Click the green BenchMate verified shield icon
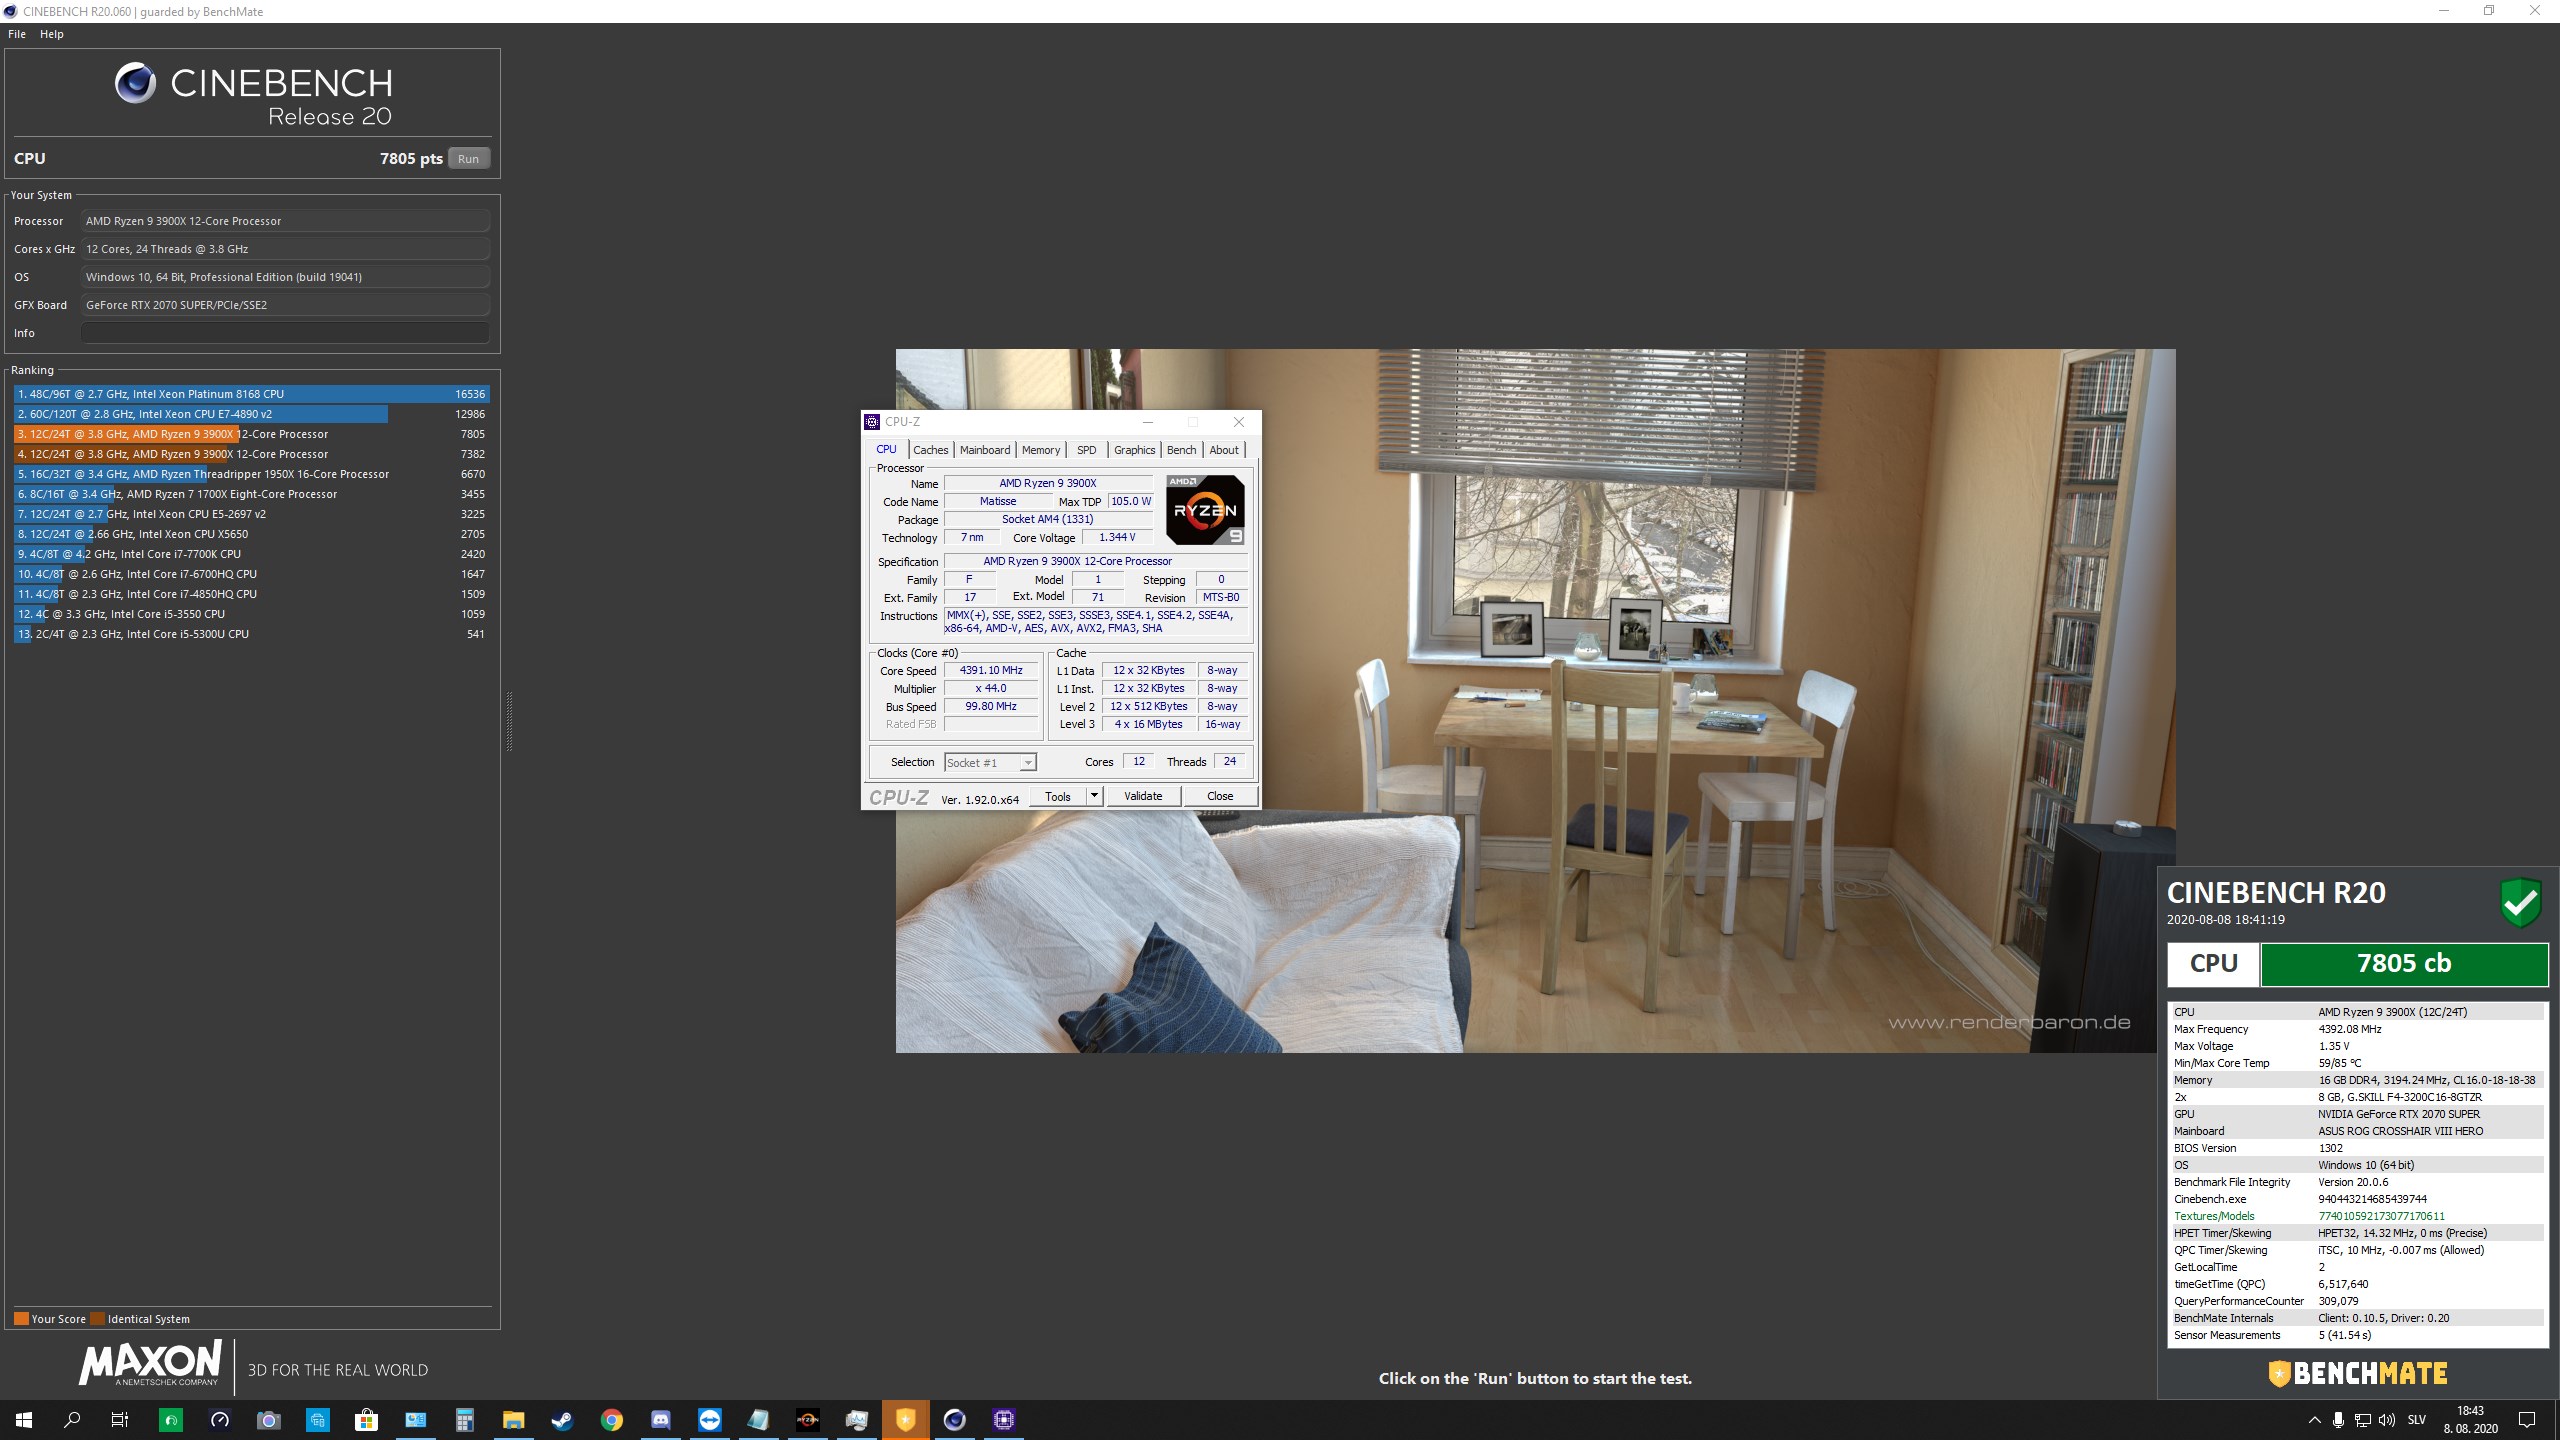This screenshot has width=2560, height=1440. click(x=2520, y=902)
